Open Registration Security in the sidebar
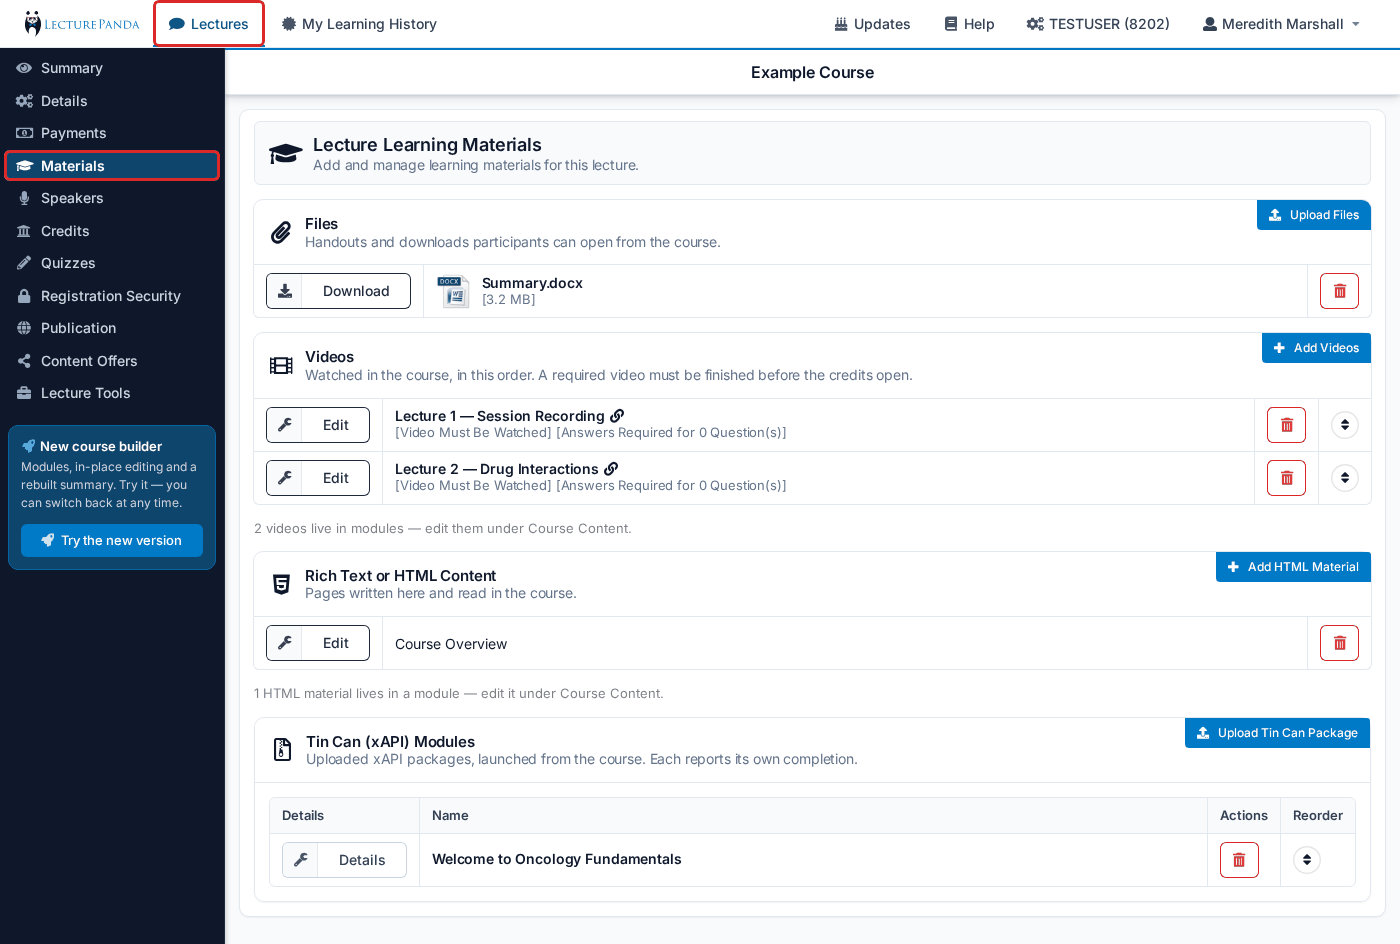This screenshot has width=1400, height=944. point(112,296)
